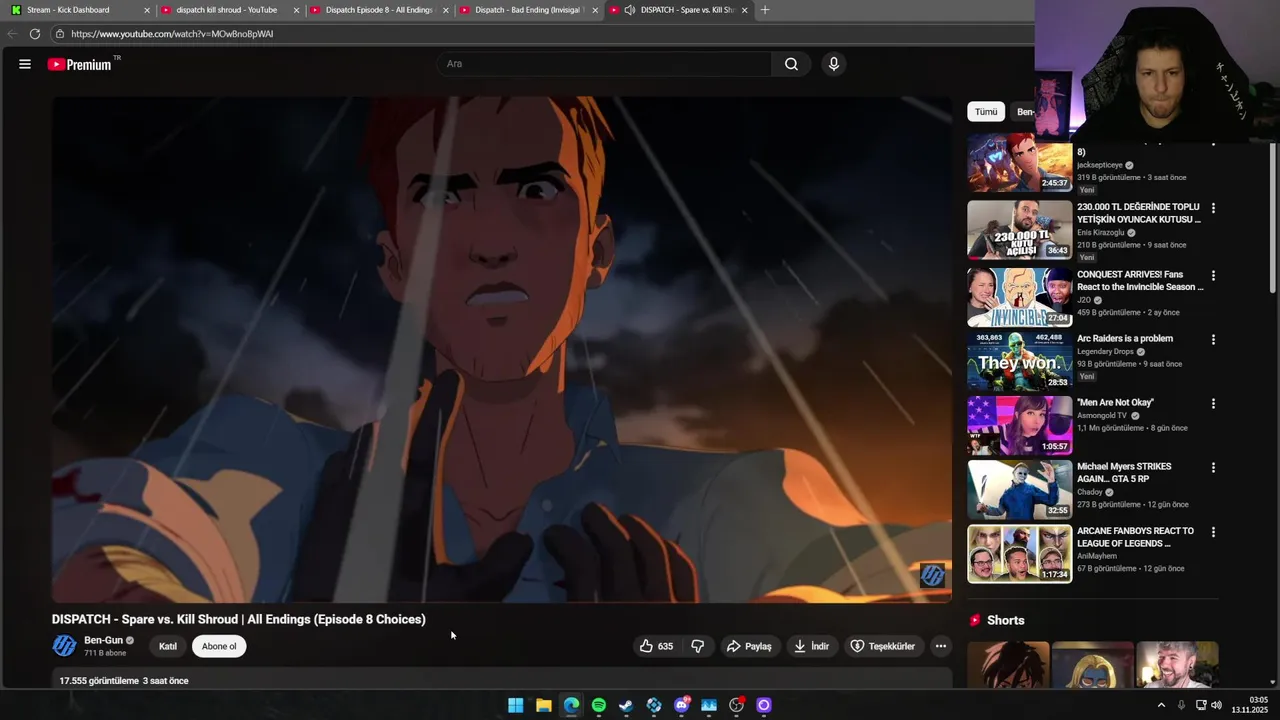Focus the Ara search input field

(604, 64)
